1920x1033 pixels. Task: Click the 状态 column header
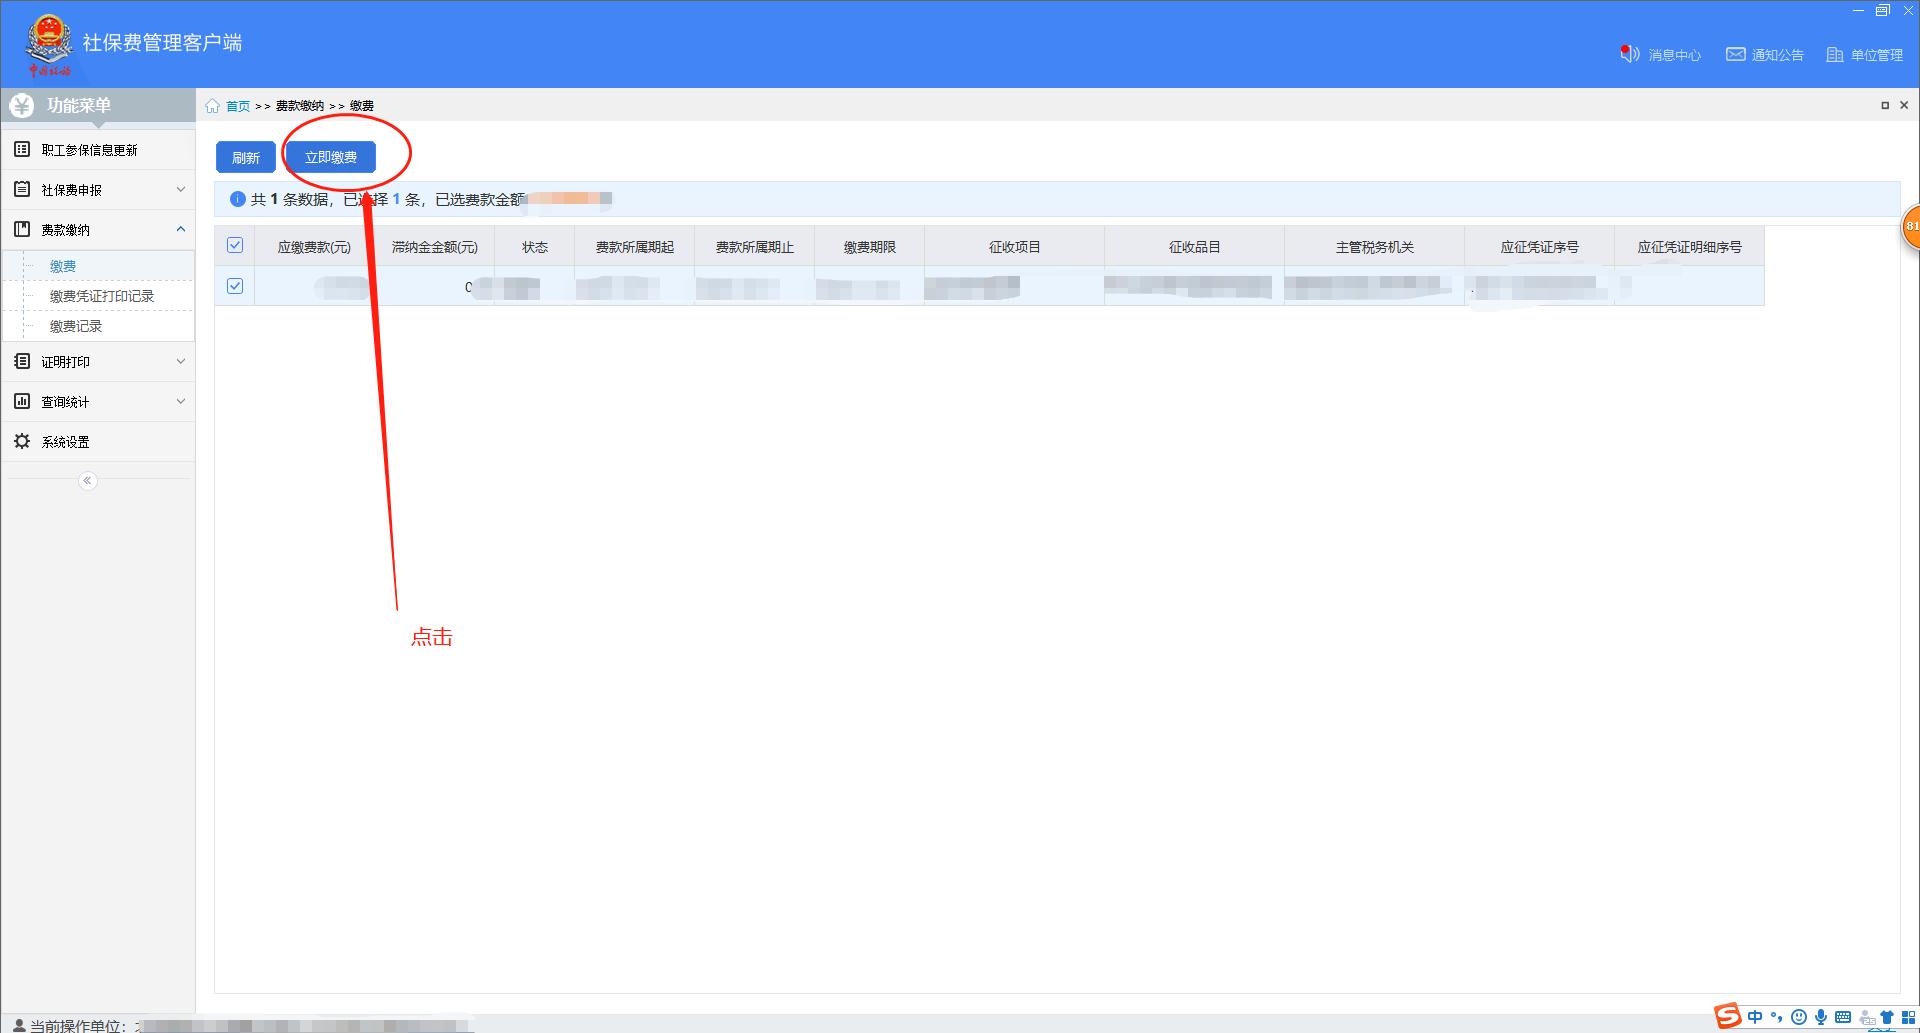click(x=535, y=247)
